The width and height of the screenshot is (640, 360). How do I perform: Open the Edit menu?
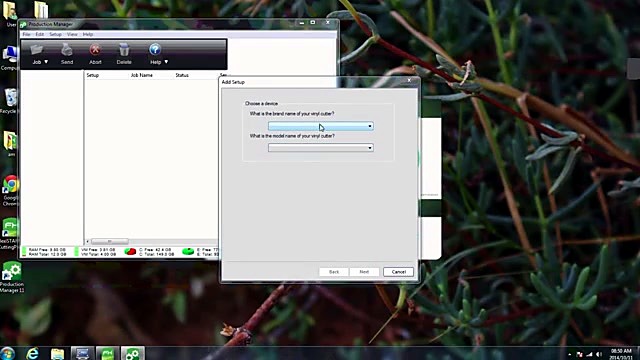pyautogui.click(x=40, y=34)
